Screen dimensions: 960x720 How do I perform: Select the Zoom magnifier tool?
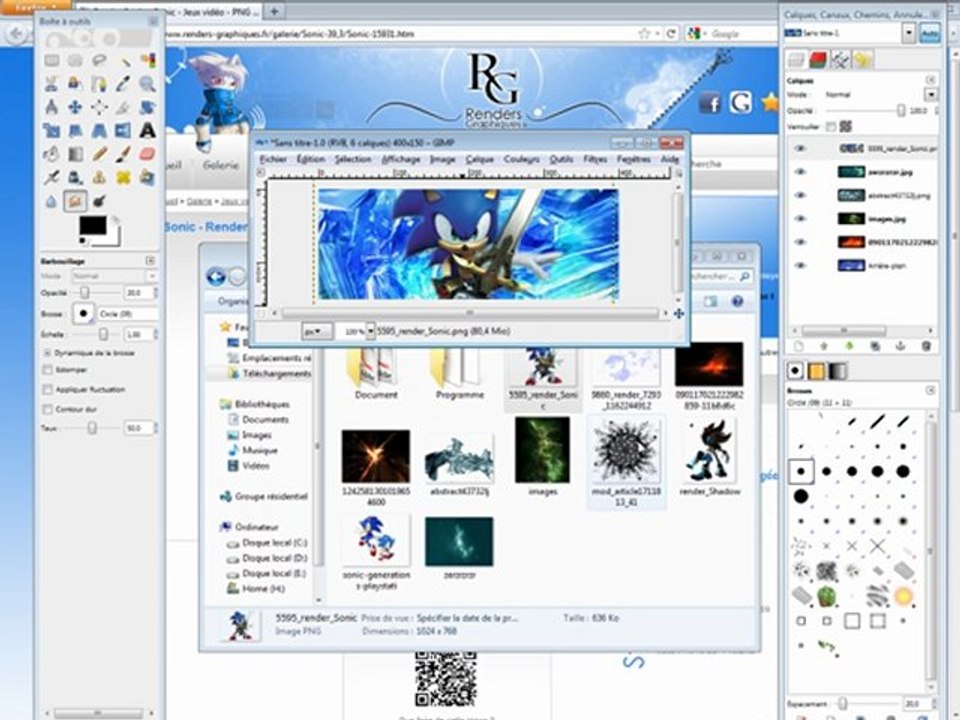pyautogui.click(x=147, y=83)
